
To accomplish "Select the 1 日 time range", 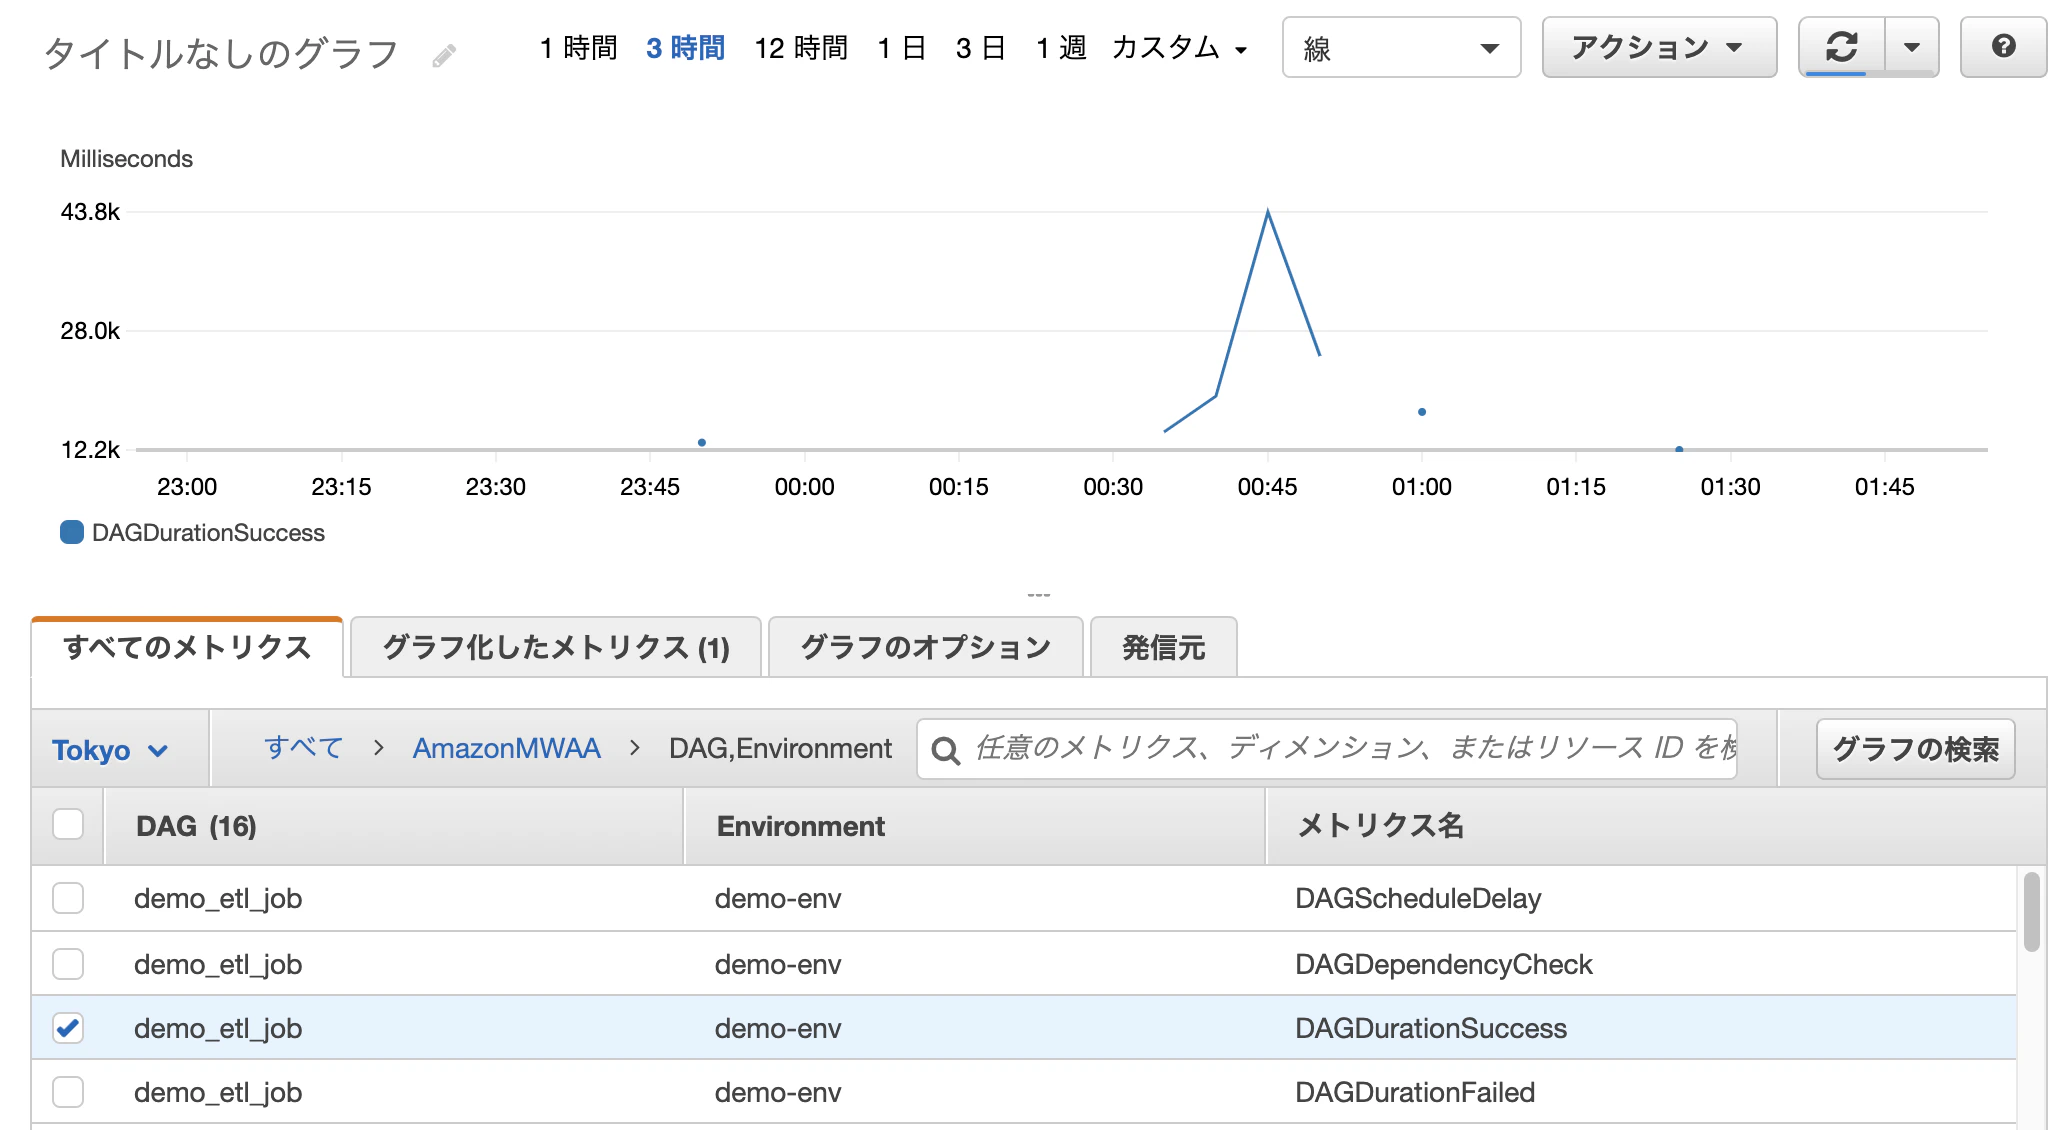I will 901,48.
